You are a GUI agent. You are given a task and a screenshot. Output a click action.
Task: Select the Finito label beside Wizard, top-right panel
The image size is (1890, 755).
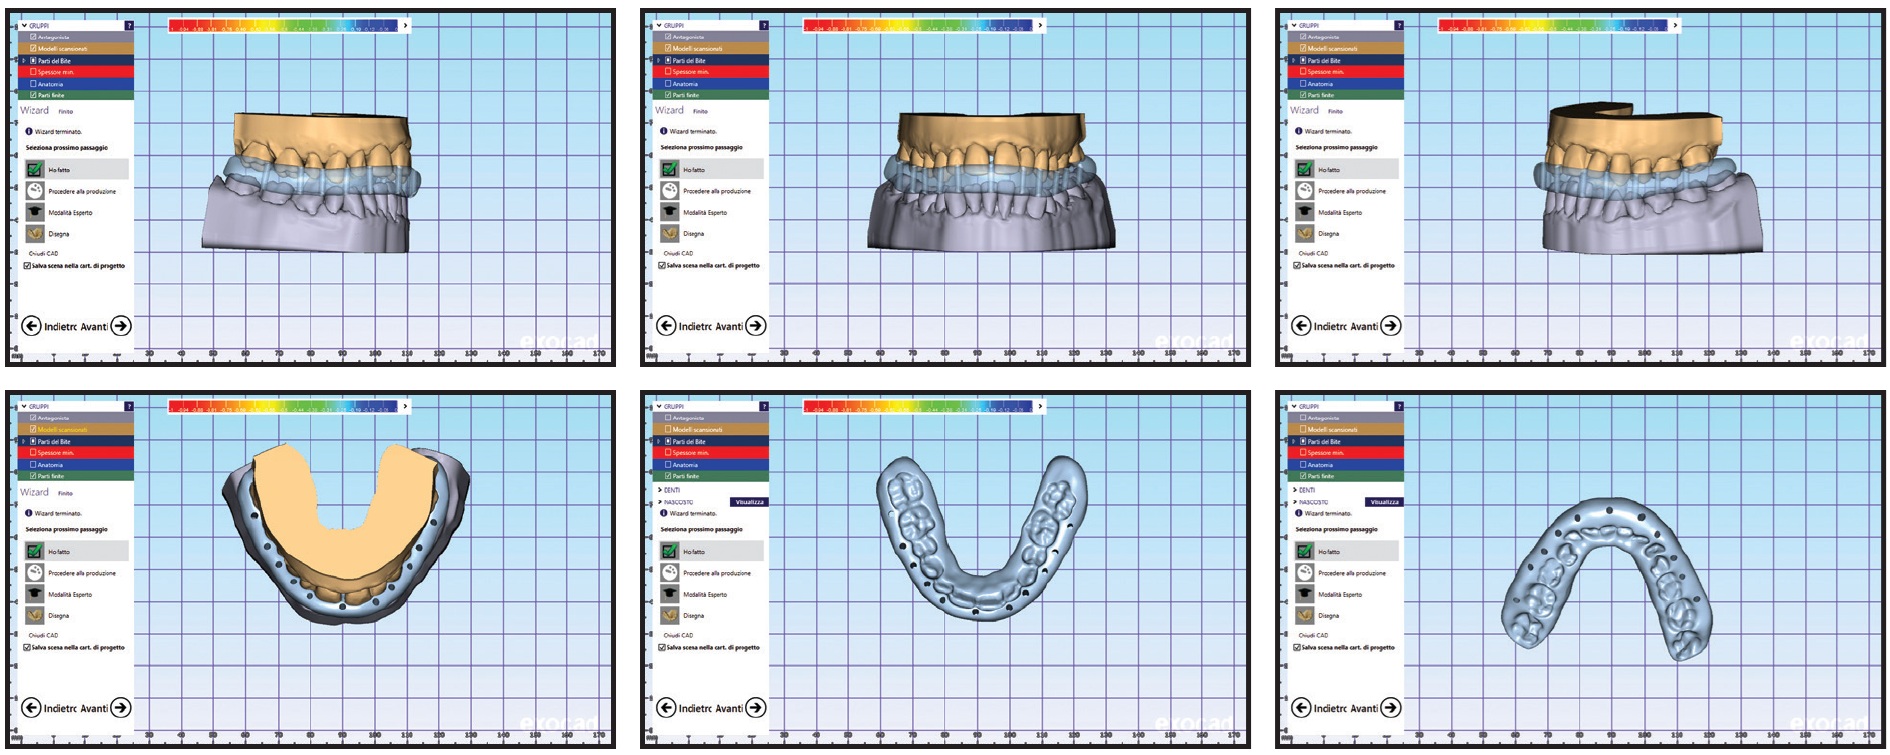coord(1335,112)
